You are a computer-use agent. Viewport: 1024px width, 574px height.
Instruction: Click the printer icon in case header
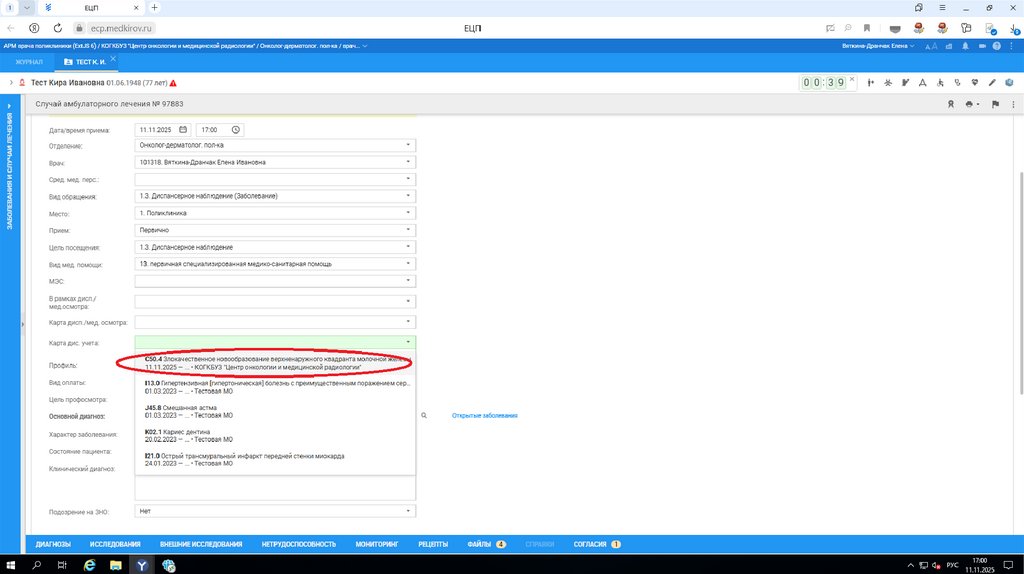pos(970,104)
